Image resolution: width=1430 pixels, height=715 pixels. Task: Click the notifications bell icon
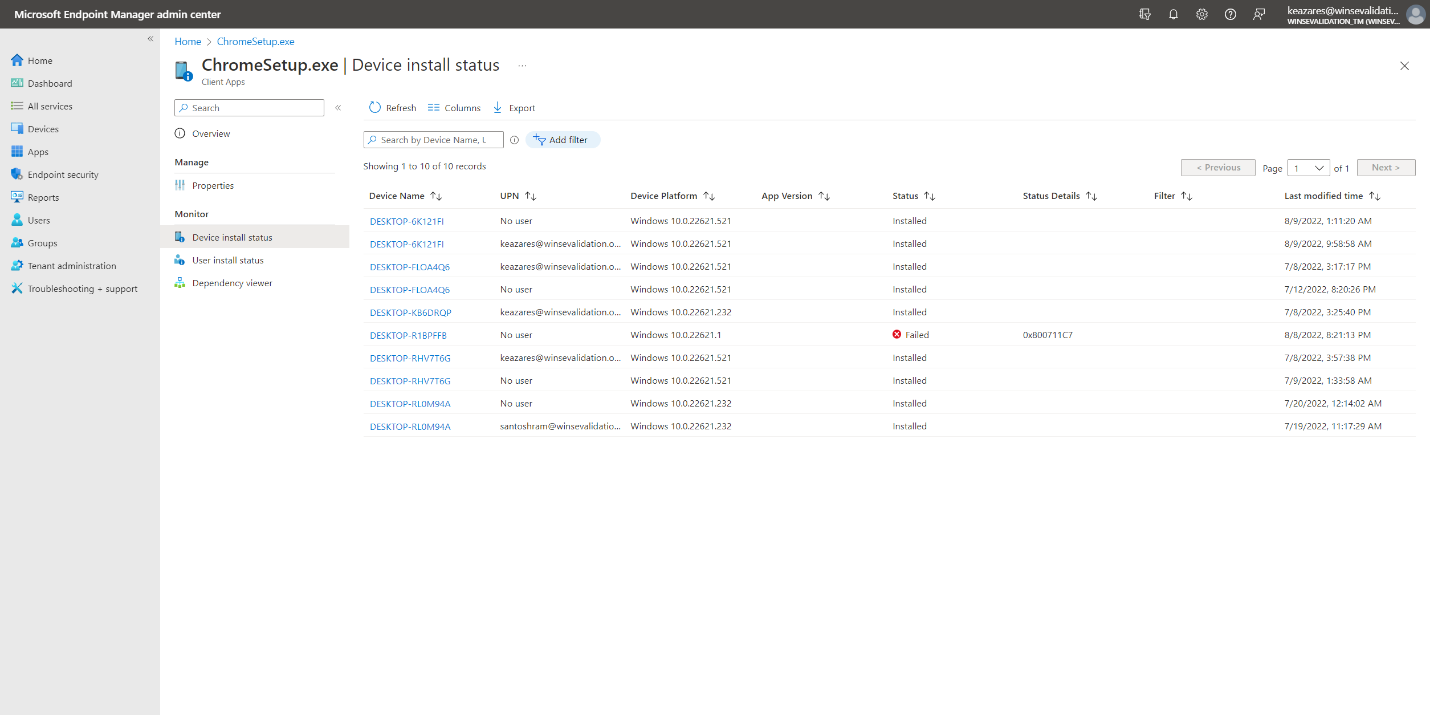[x=1173, y=14]
